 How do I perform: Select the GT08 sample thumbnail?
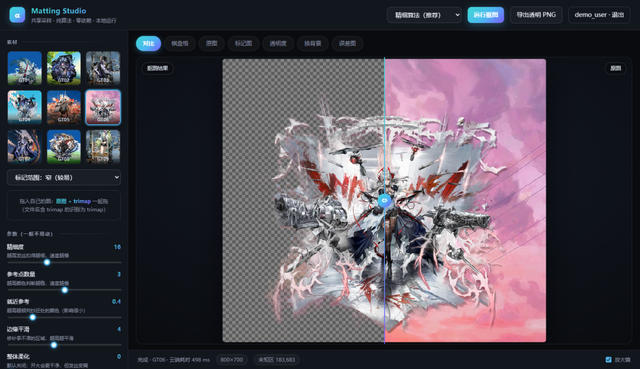64,147
